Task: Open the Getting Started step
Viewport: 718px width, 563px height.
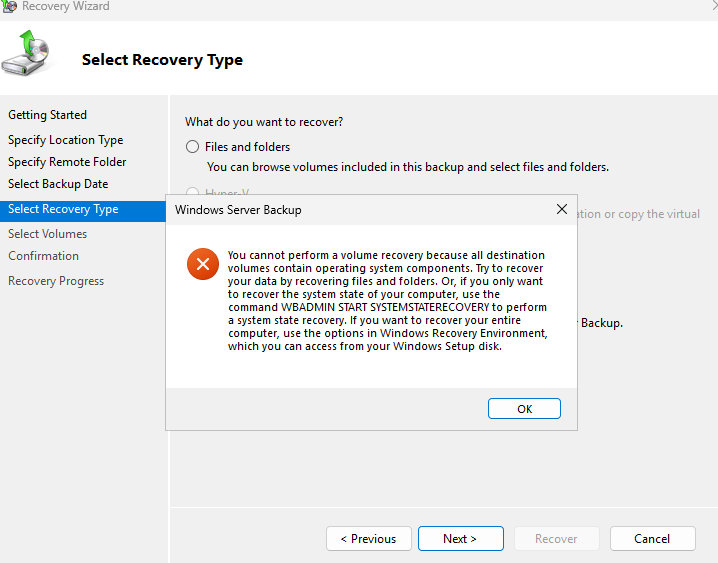Action: pyautogui.click(x=47, y=114)
